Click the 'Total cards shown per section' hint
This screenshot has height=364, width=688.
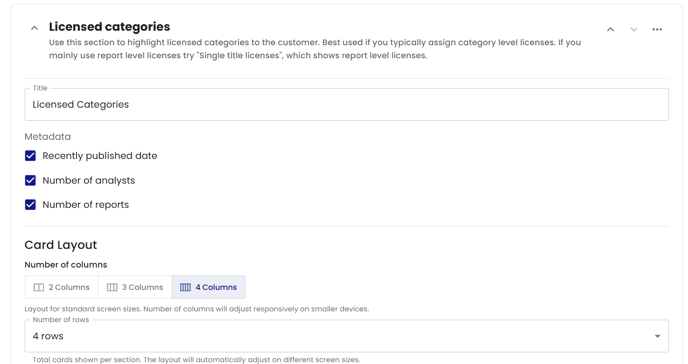[x=196, y=360]
